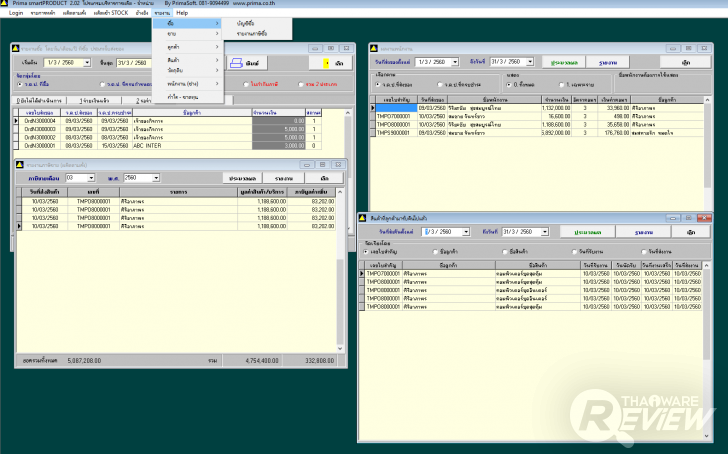Select the '1. เฉพาะราย' radio in top-right window
This screenshot has width=728, height=454.
coord(562,84)
